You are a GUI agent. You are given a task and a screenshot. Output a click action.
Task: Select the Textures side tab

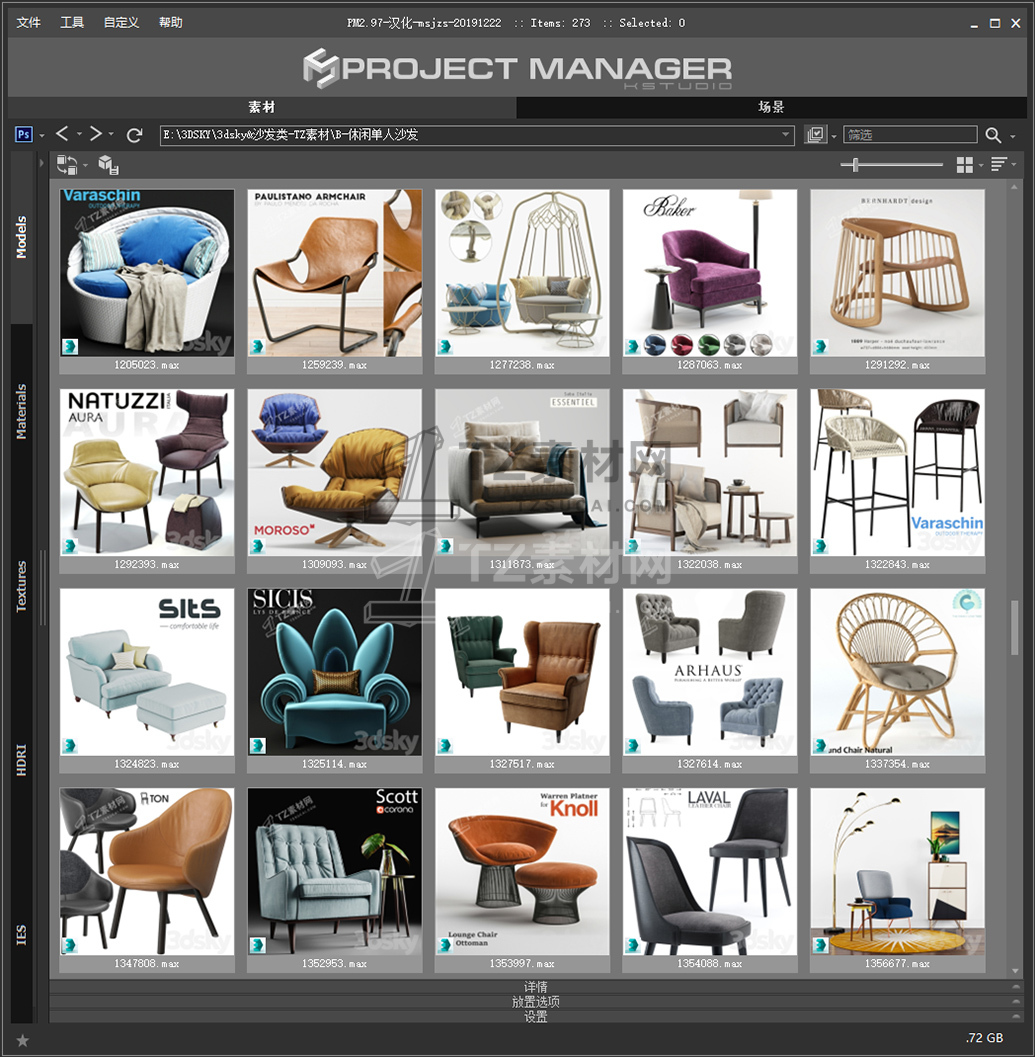tap(22, 586)
